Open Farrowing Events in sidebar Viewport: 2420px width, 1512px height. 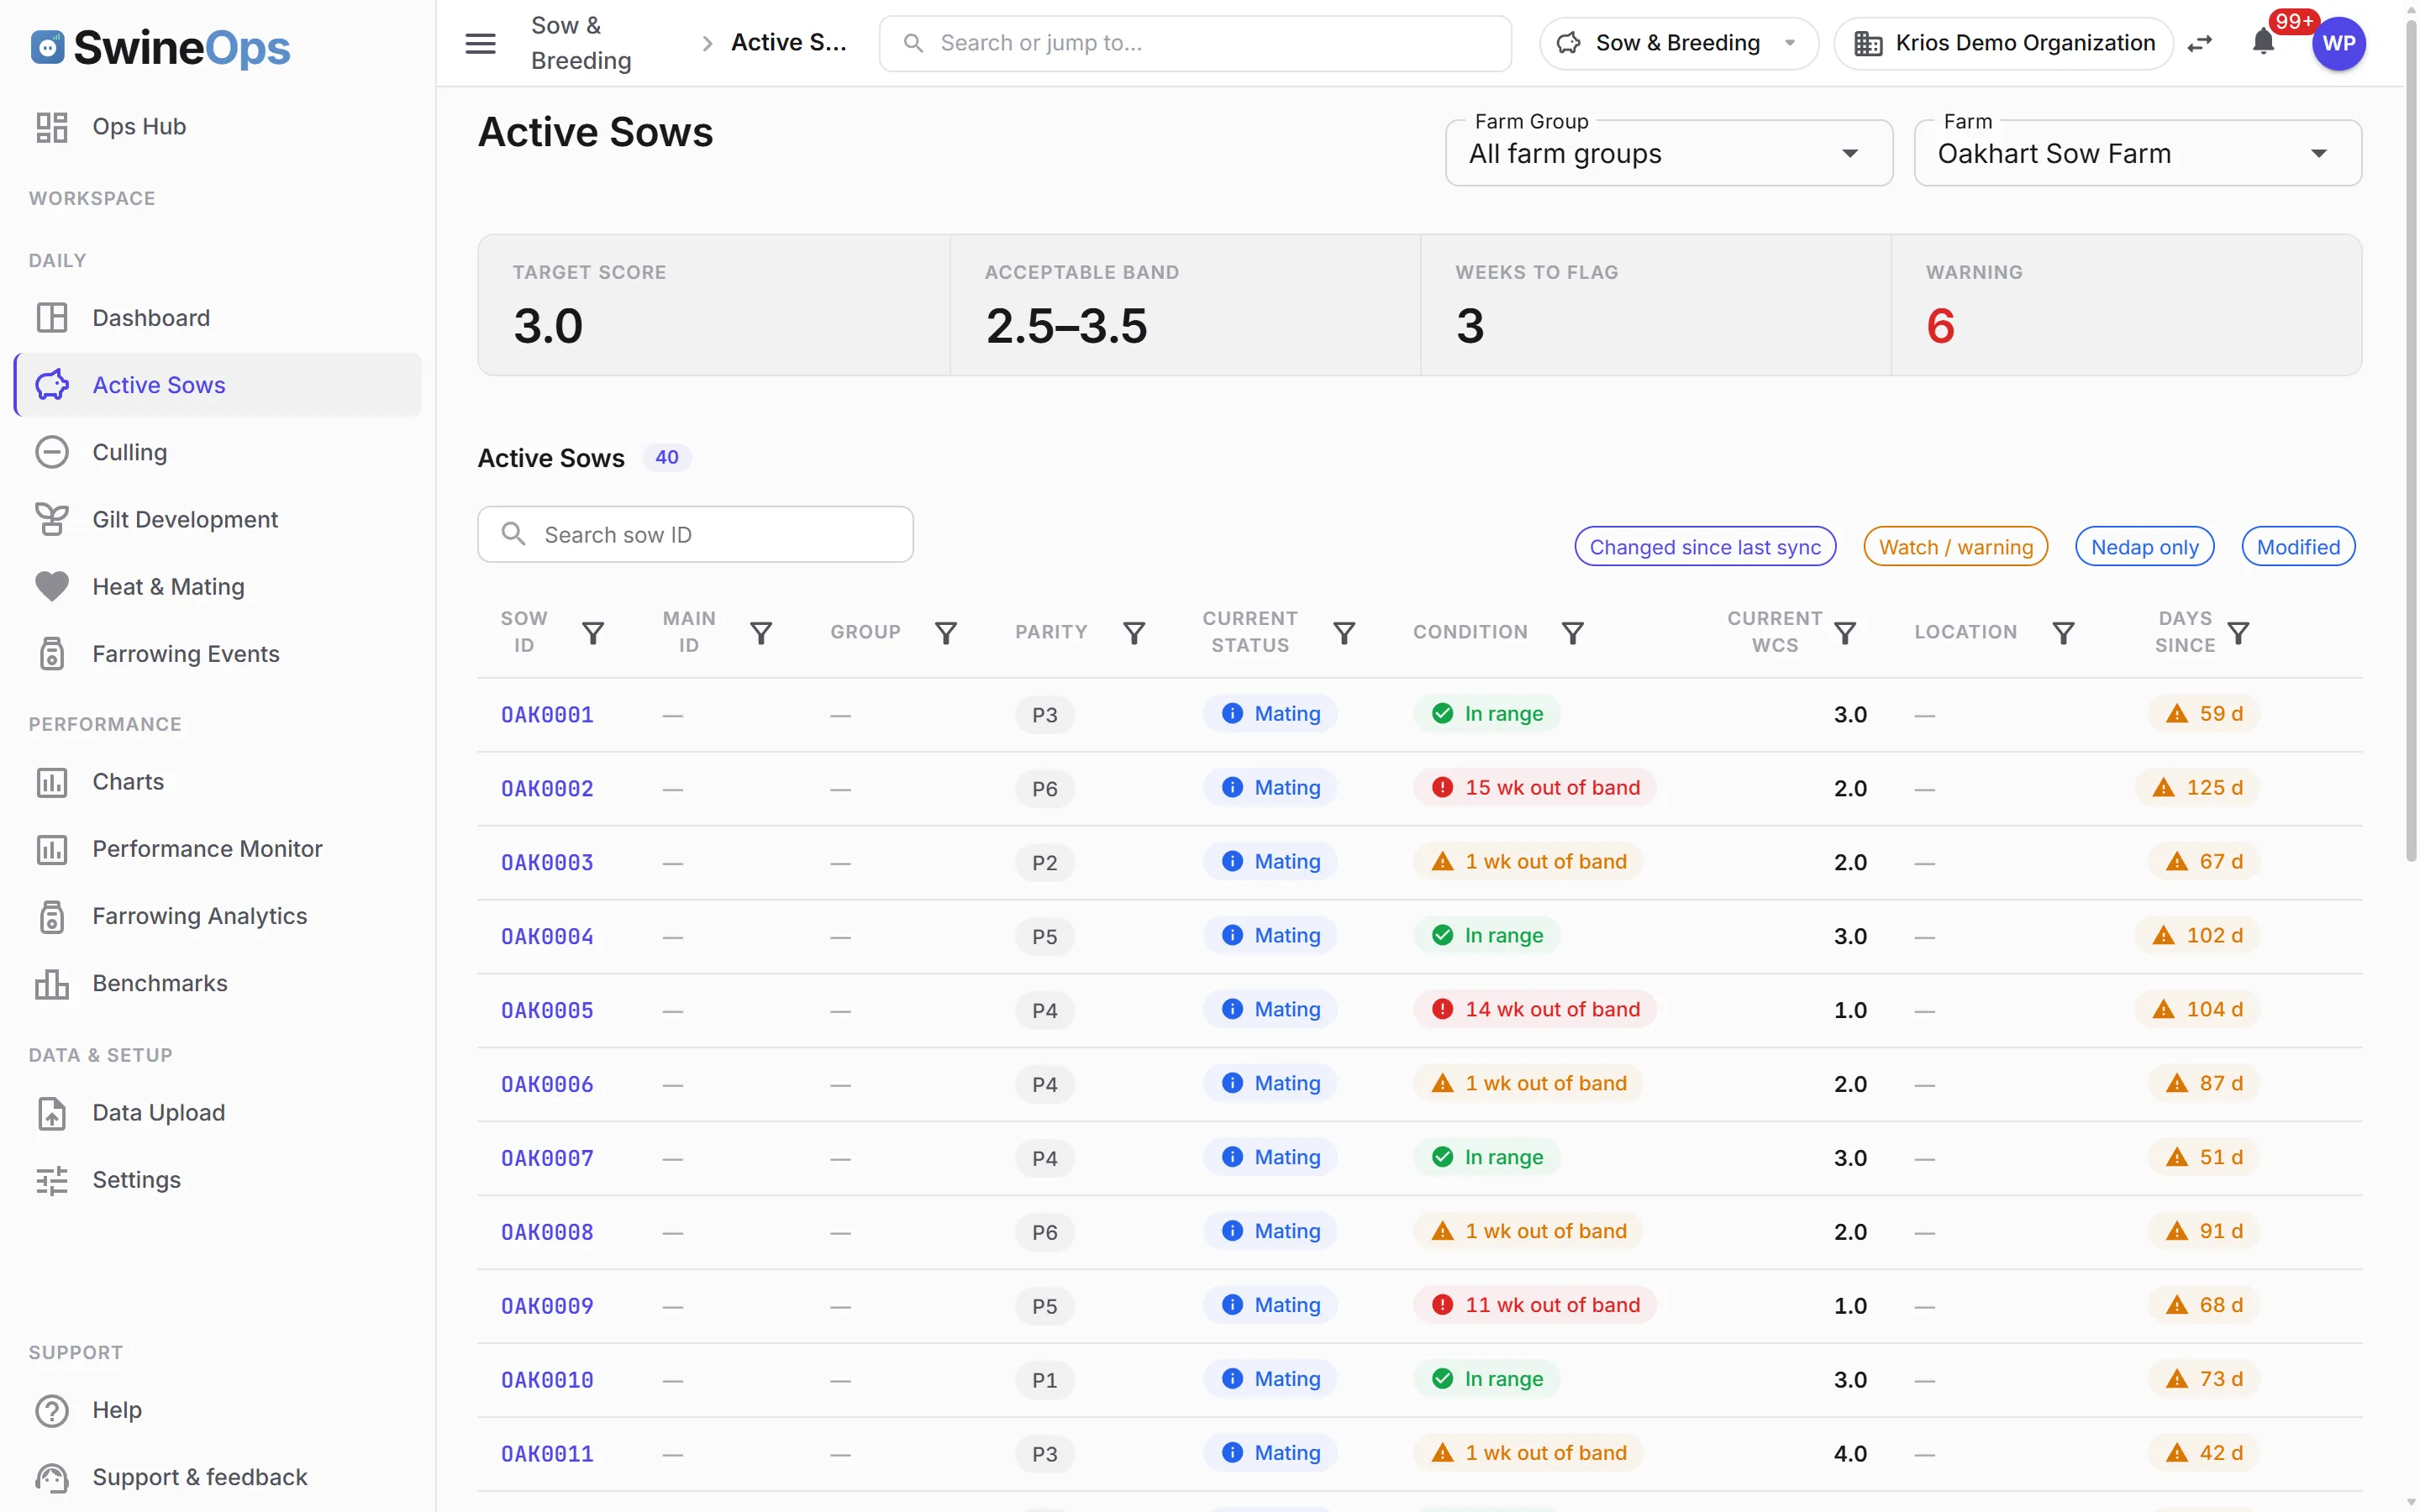218,654
